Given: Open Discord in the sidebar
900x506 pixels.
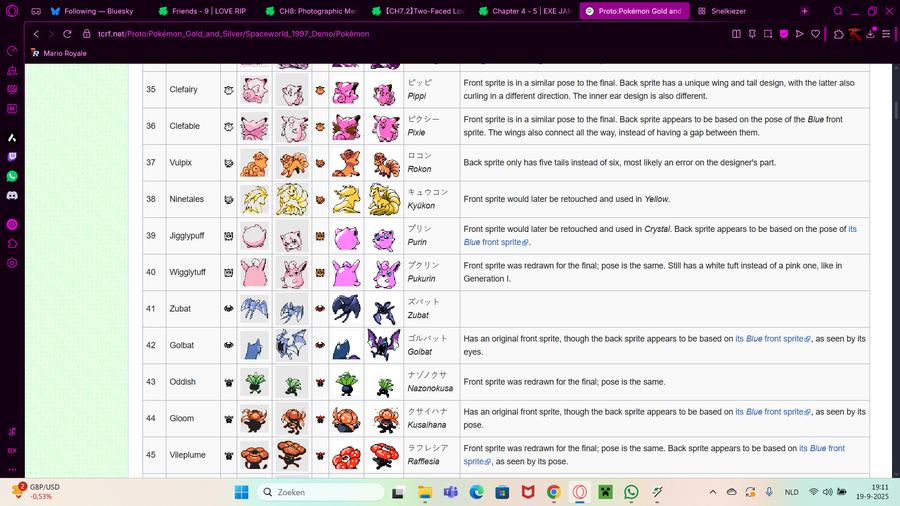Looking at the screenshot, I should click(x=12, y=196).
